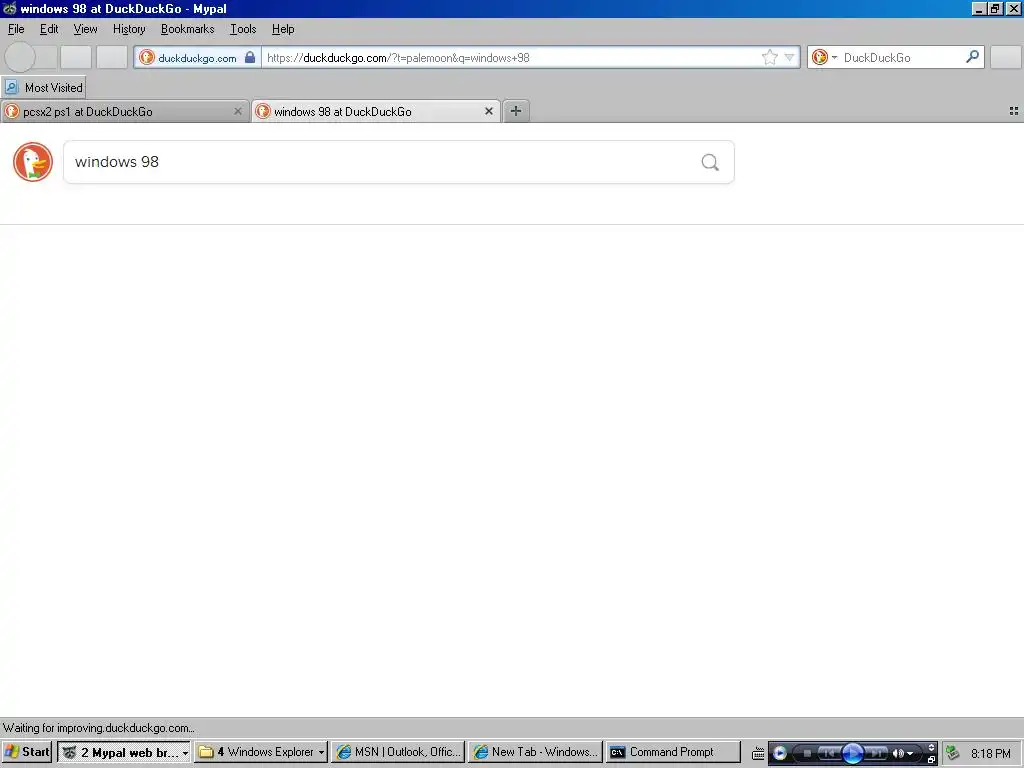Click the DuckDuckGo site identity icon in address bar
This screenshot has width=1024, height=768.
[147, 57]
